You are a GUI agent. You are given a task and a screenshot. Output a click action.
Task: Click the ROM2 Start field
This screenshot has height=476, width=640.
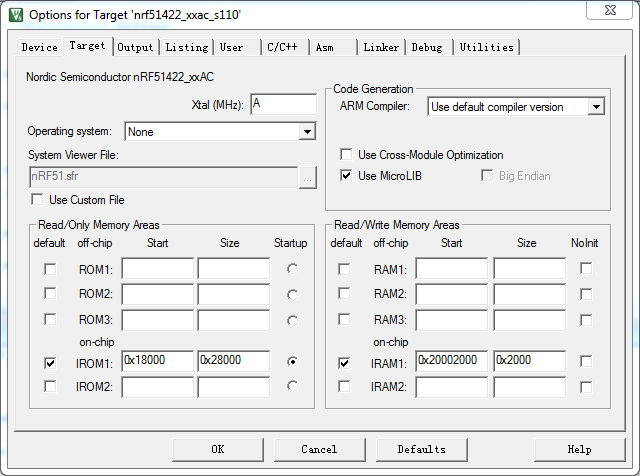(x=158, y=294)
